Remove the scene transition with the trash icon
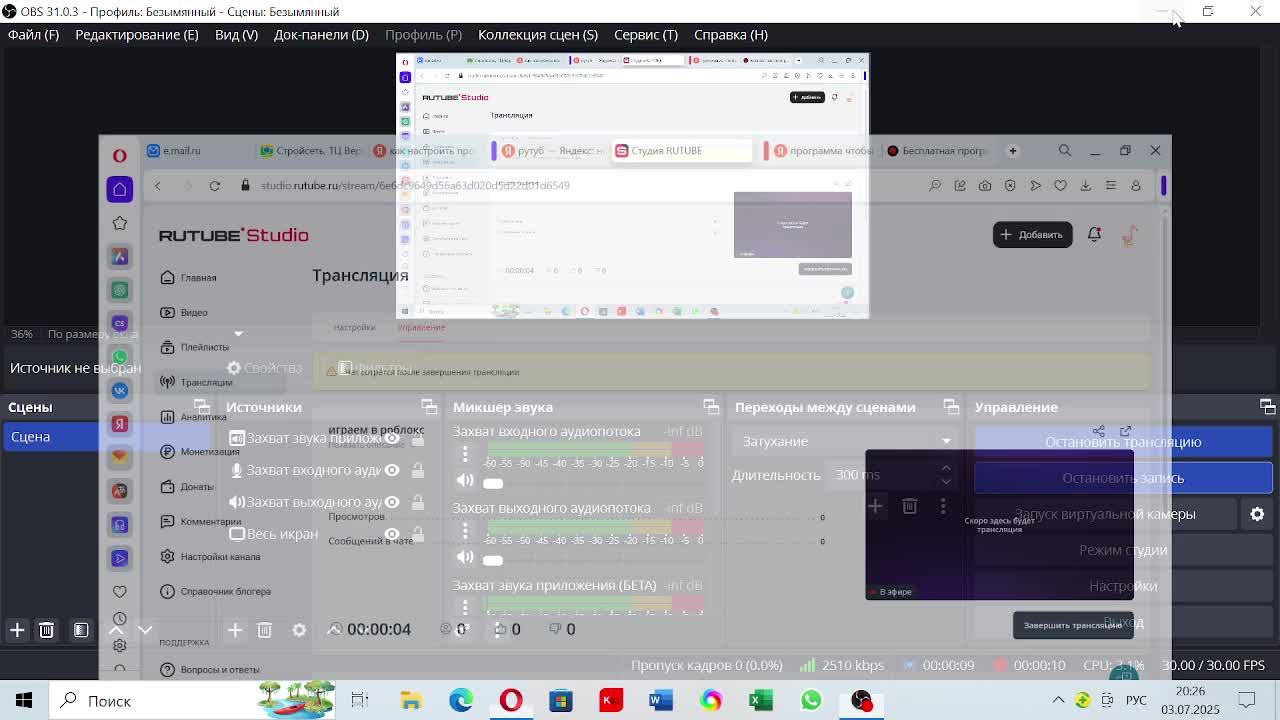This screenshot has width=1280, height=720. [x=909, y=506]
